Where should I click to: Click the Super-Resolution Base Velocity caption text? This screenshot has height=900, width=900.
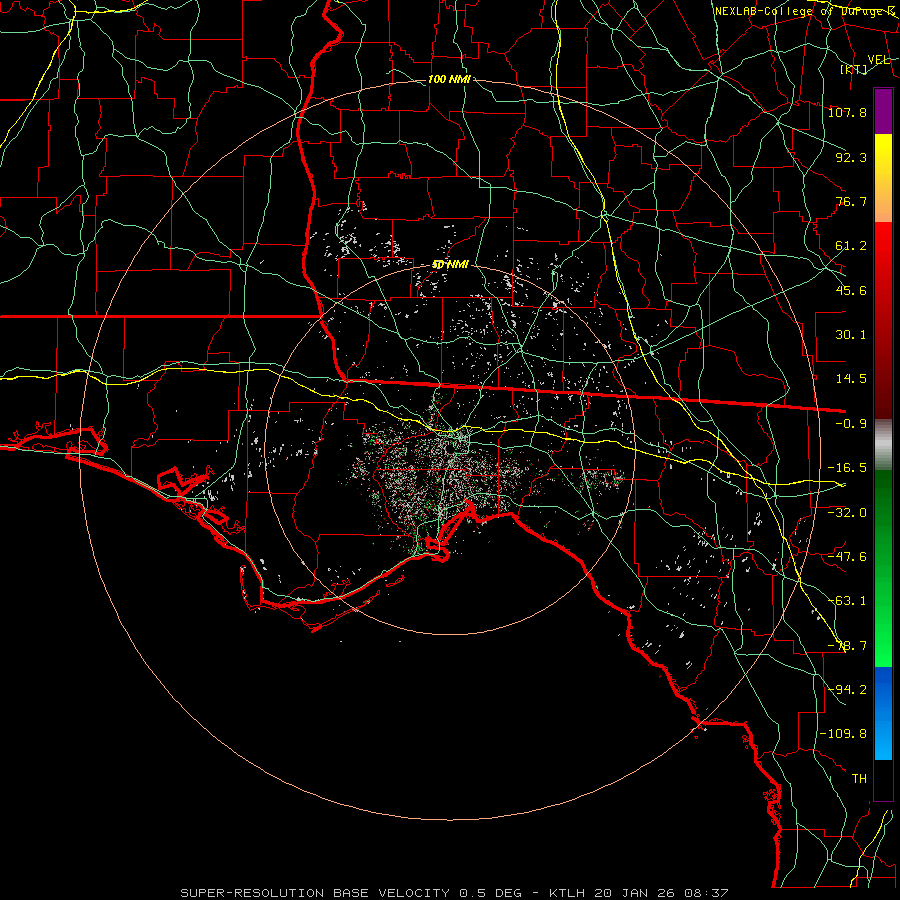[x=454, y=893]
